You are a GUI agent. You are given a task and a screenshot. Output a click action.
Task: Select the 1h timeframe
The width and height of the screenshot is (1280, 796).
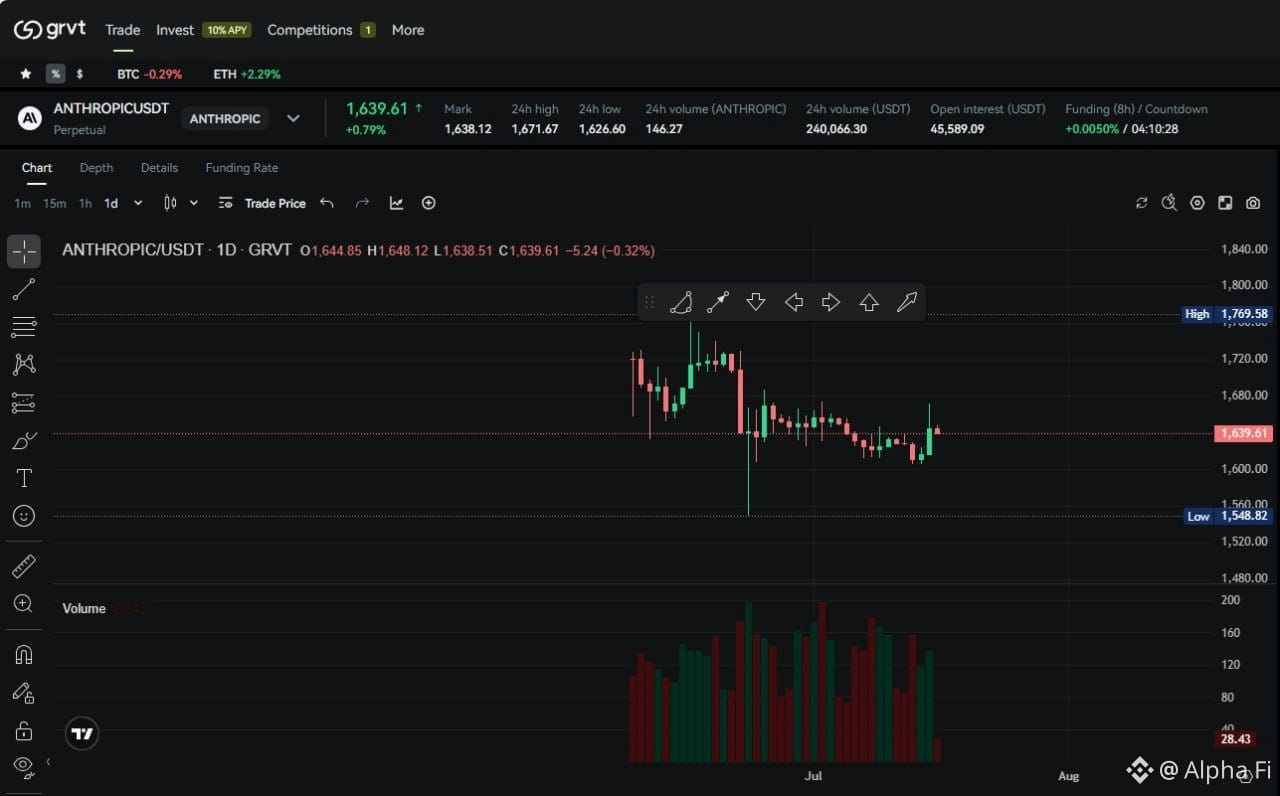pos(85,203)
